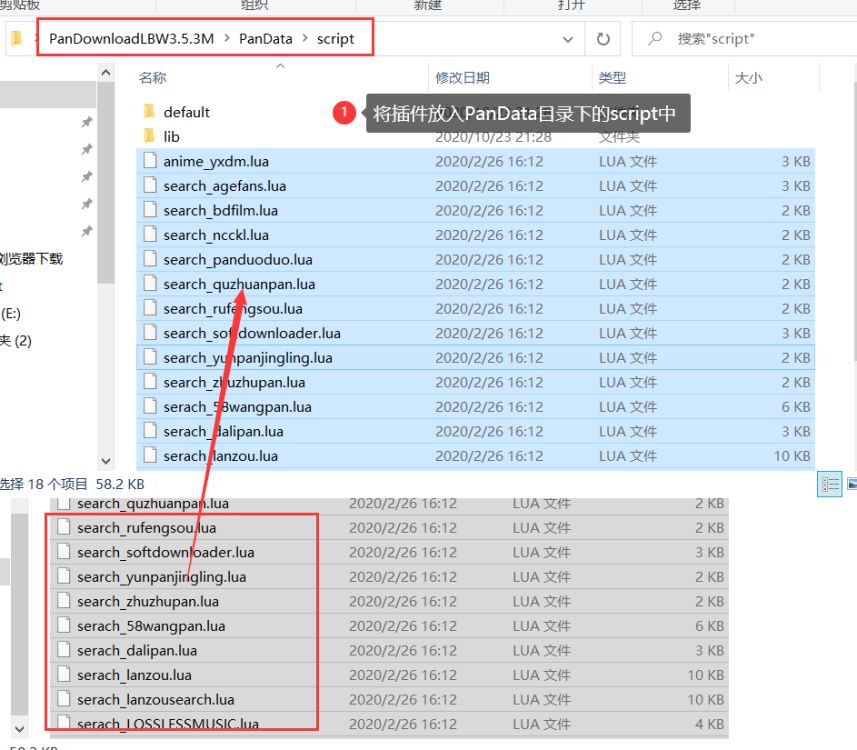Click script breadcrumb in address bar

point(336,39)
